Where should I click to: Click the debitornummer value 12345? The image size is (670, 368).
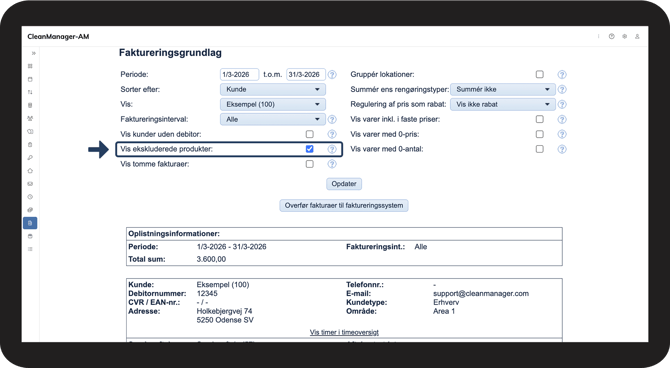[207, 294]
